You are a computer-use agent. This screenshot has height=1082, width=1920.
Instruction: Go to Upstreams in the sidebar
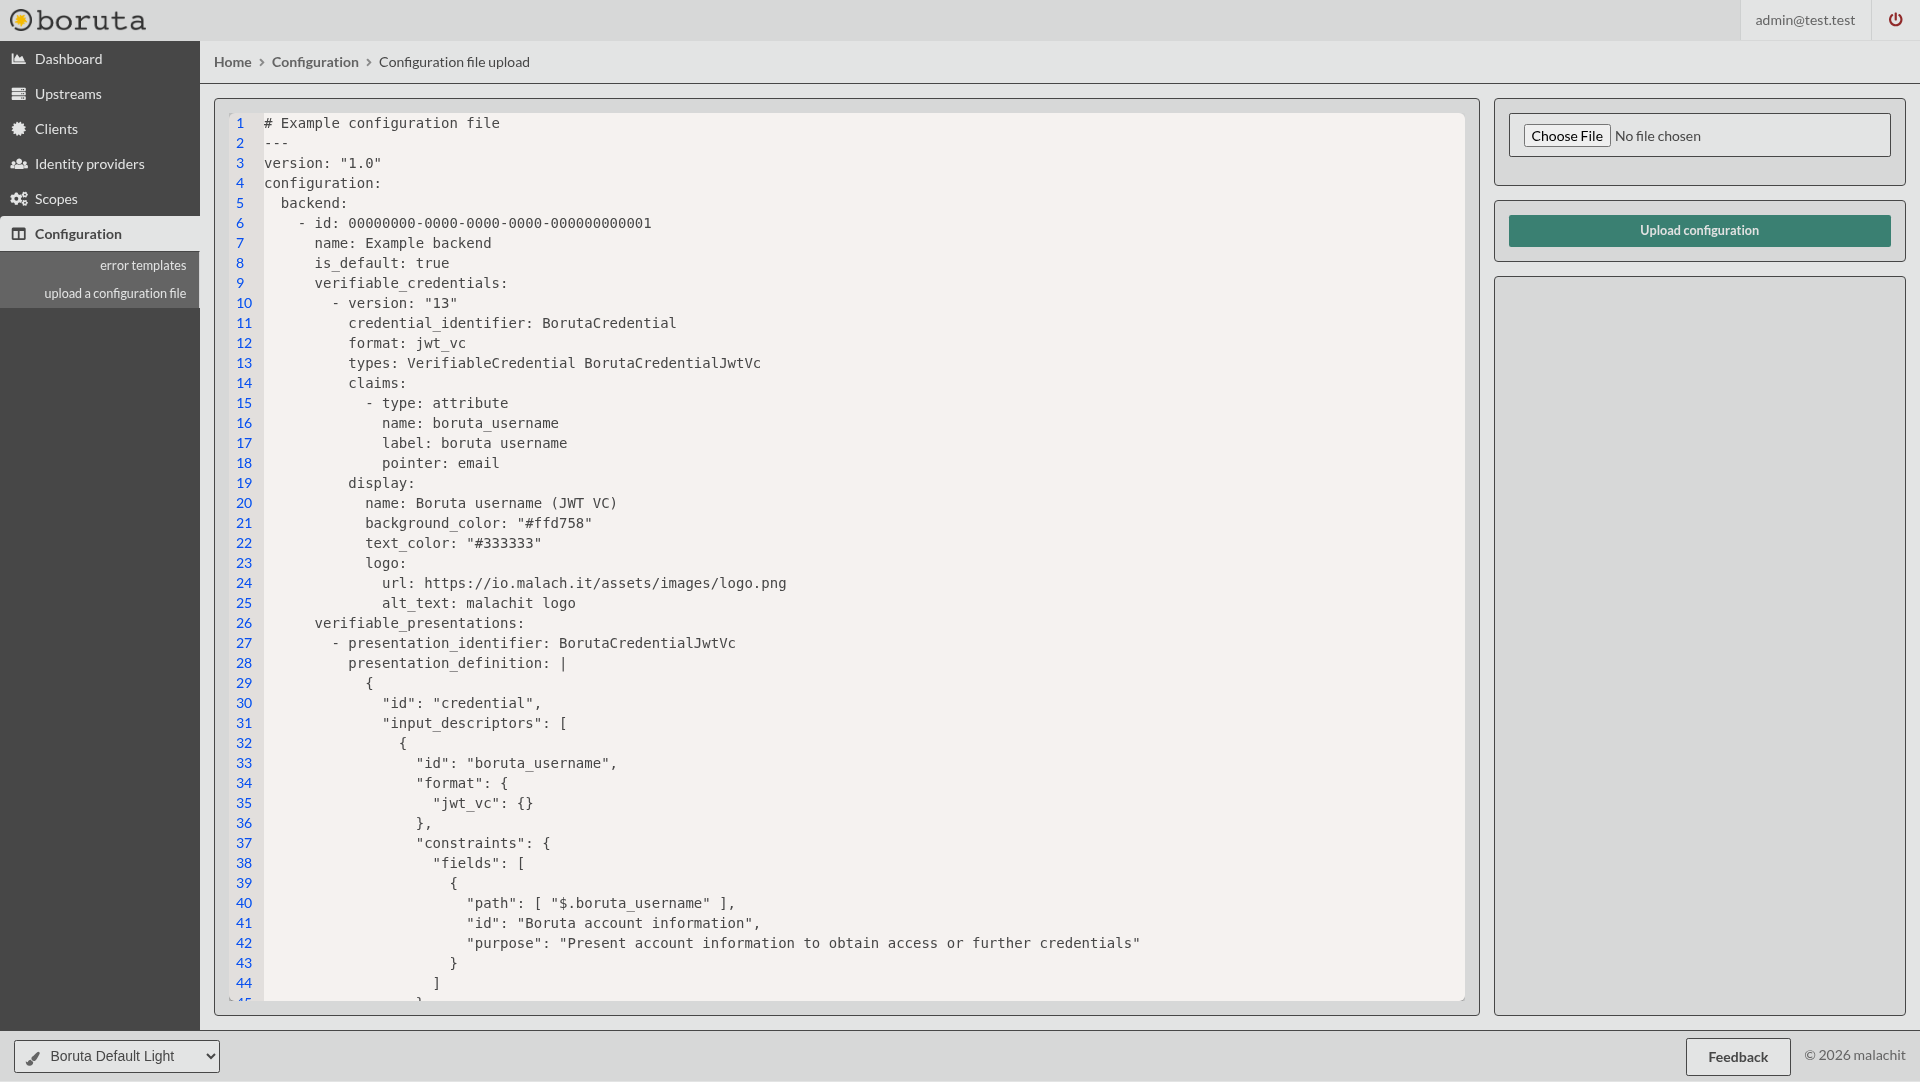(100, 94)
